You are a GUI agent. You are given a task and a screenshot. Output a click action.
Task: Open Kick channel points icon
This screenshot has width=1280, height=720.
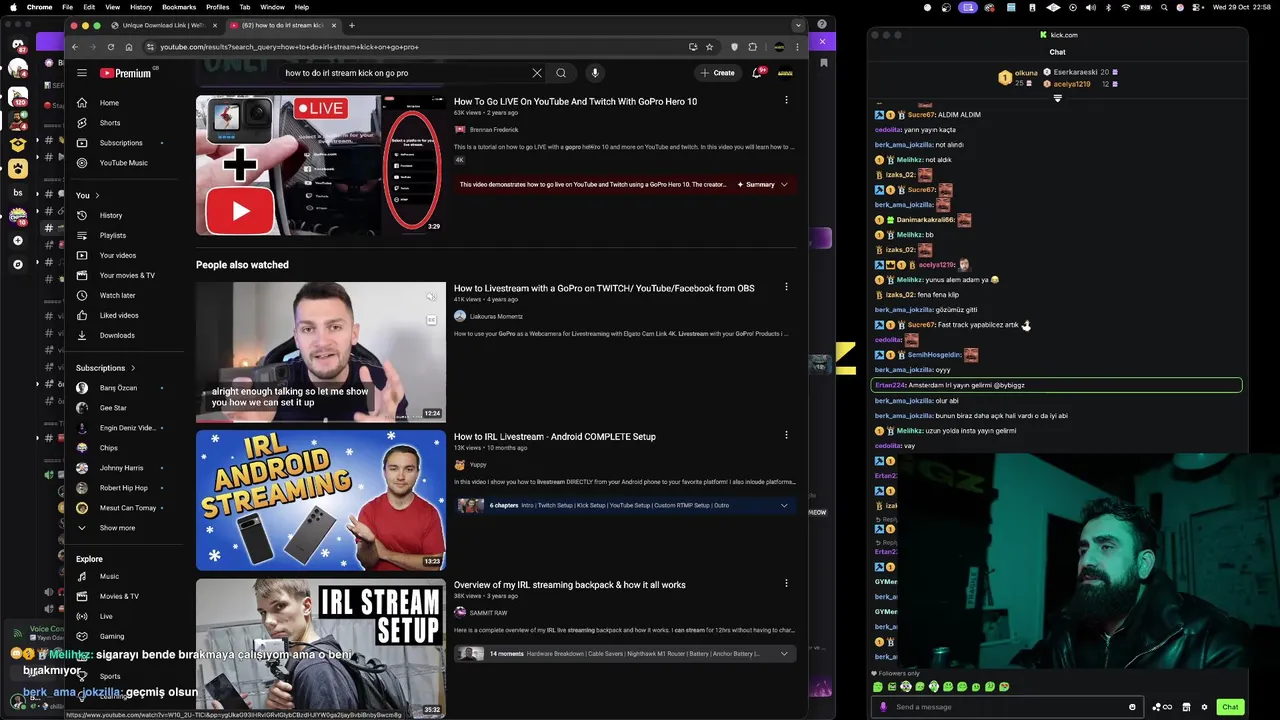[1162, 707]
